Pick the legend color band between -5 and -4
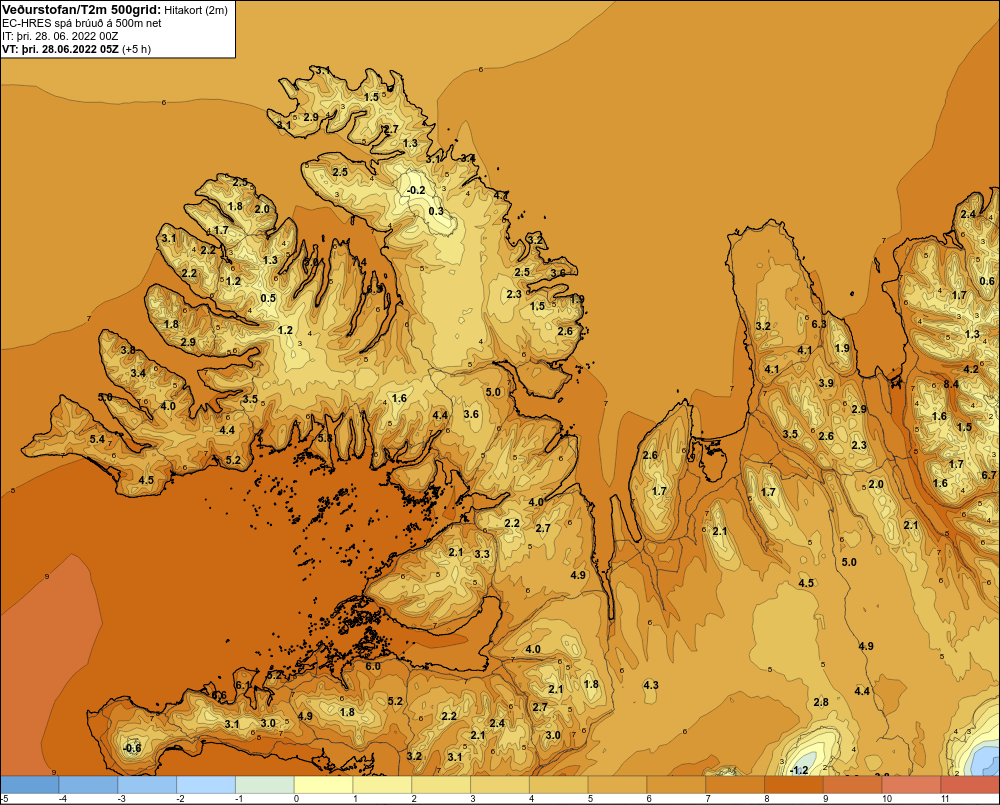 (29, 784)
